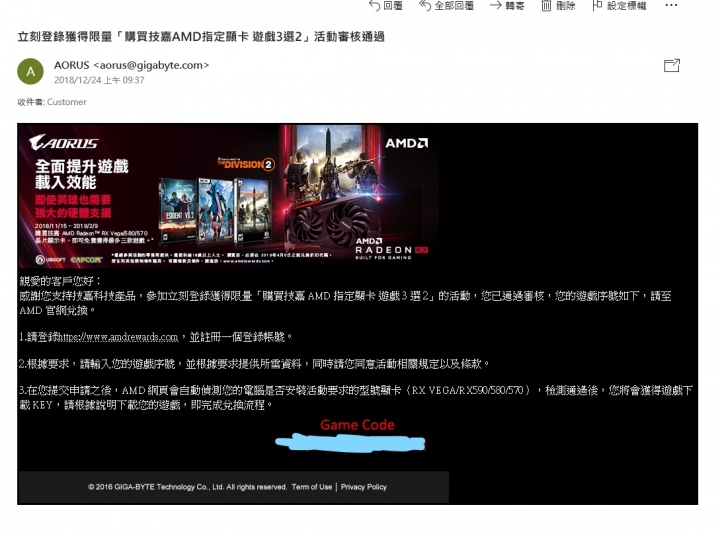Image resolution: width=720 pixels, height=538 pixels.
Task: Click step 2 instruction text 根據要求
Action: coord(255,364)
